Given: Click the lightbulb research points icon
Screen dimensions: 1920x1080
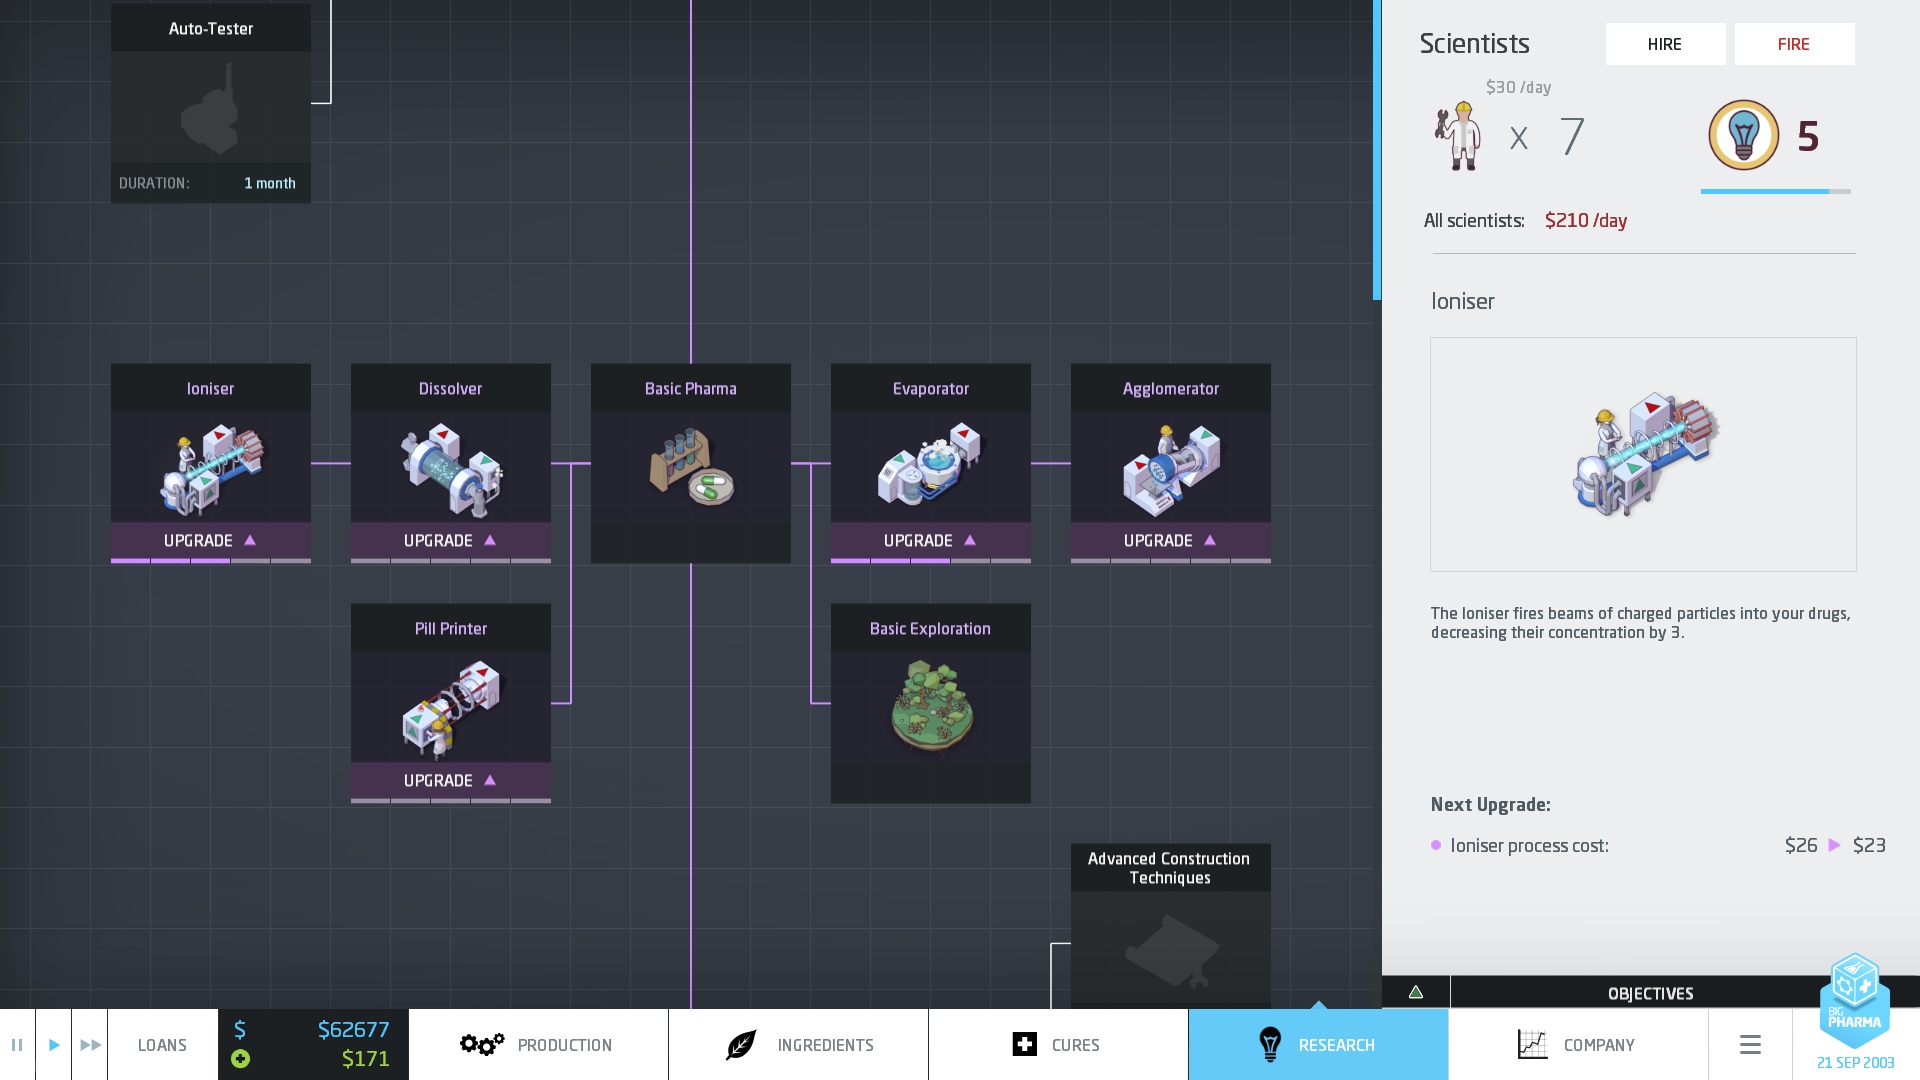Looking at the screenshot, I should (x=1743, y=135).
